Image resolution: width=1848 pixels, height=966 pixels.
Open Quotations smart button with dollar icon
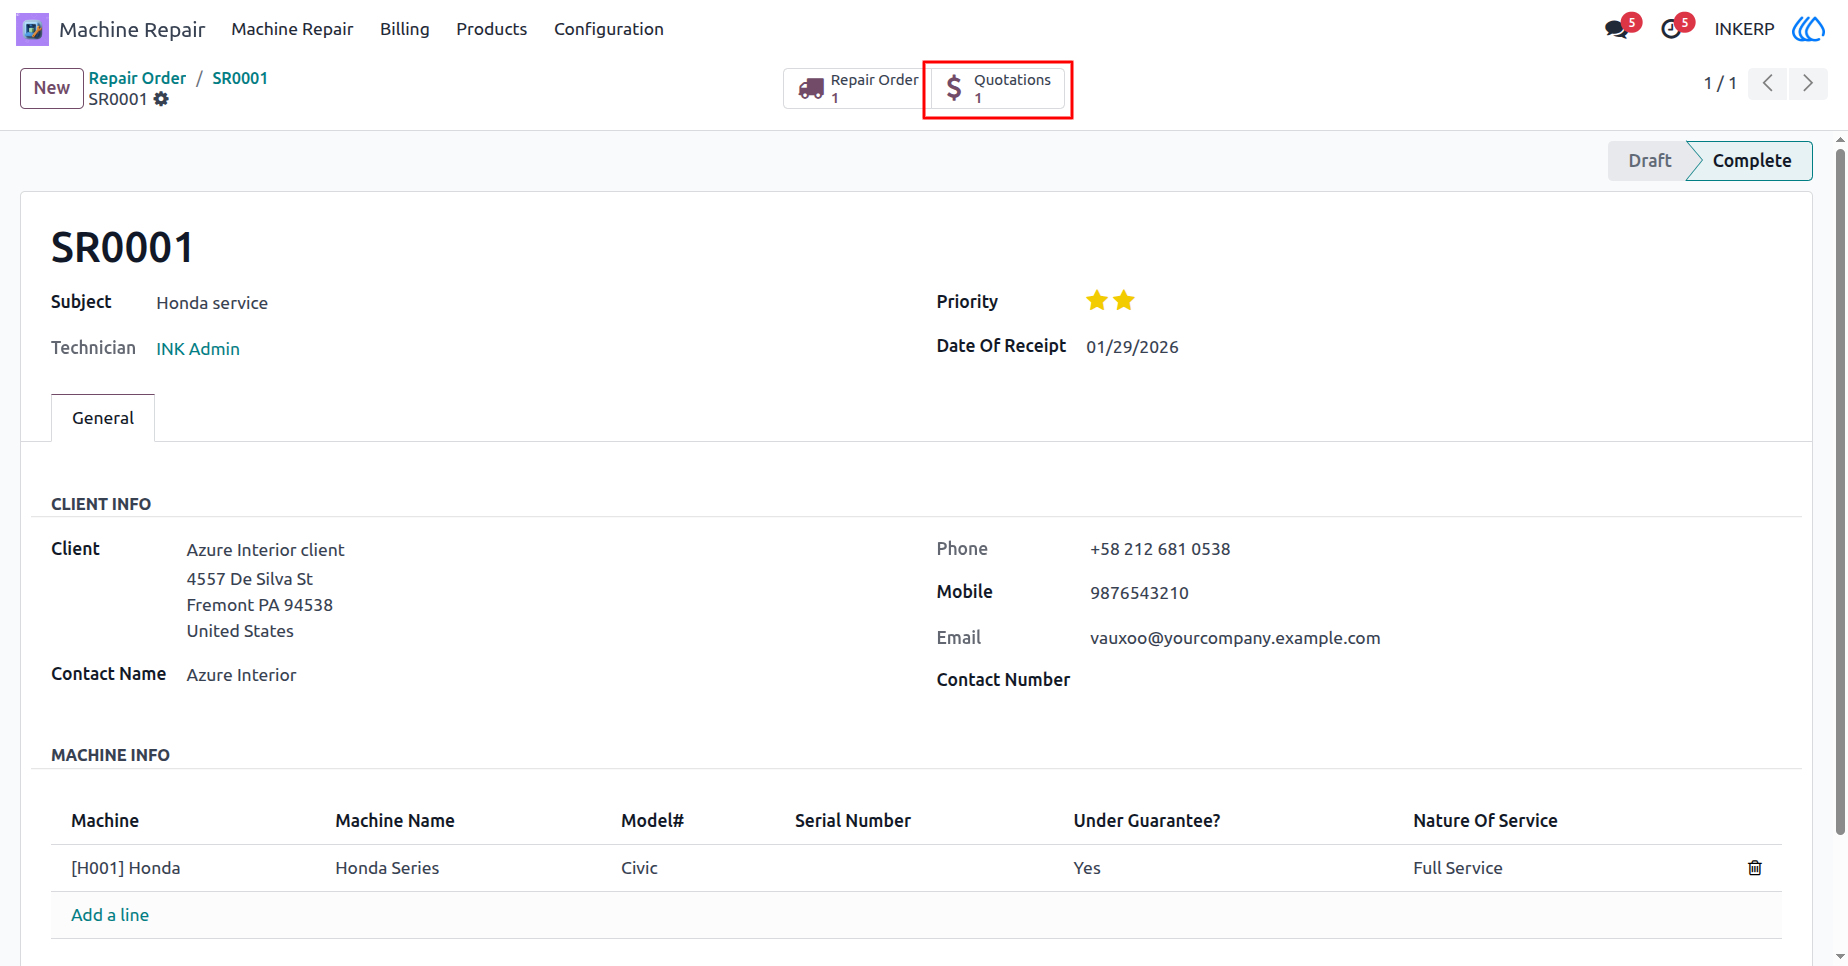coord(998,89)
